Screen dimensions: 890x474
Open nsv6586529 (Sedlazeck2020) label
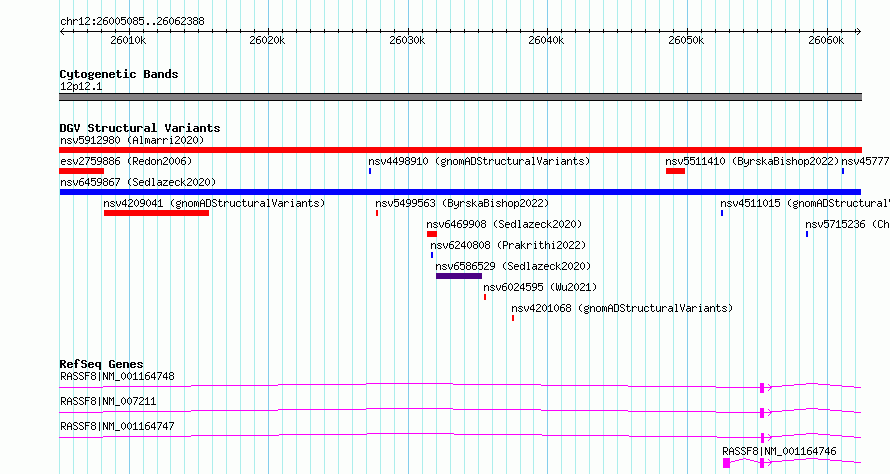513,266
